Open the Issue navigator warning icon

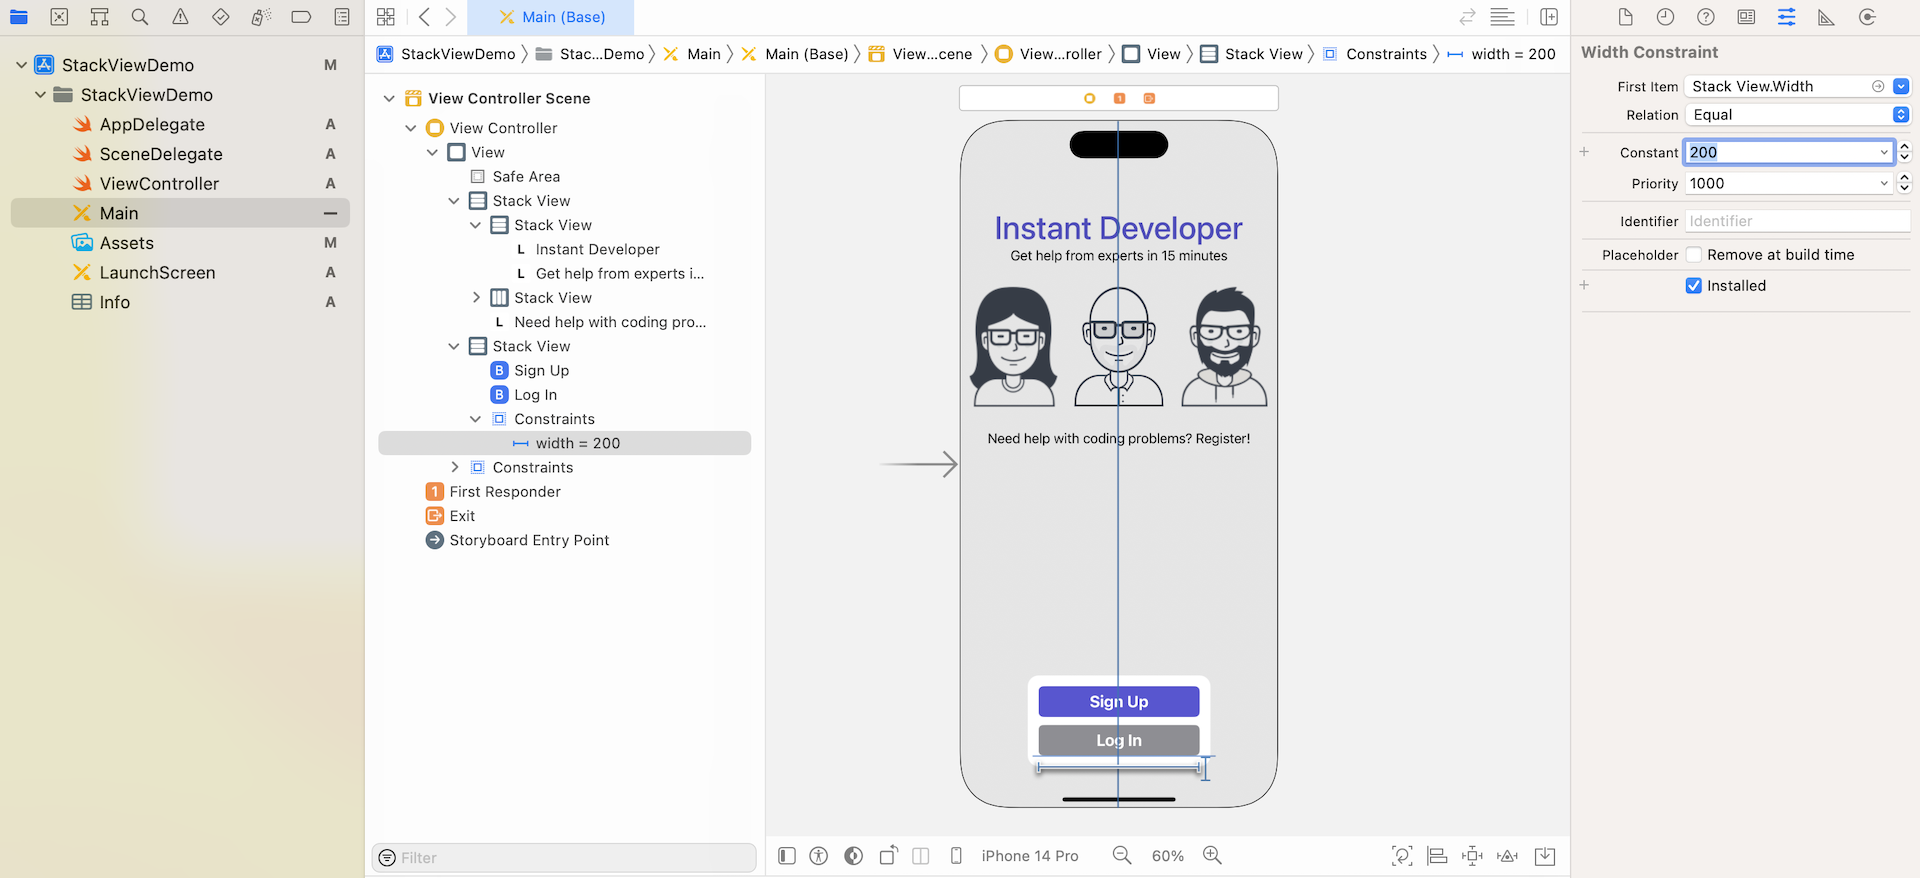(180, 17)
